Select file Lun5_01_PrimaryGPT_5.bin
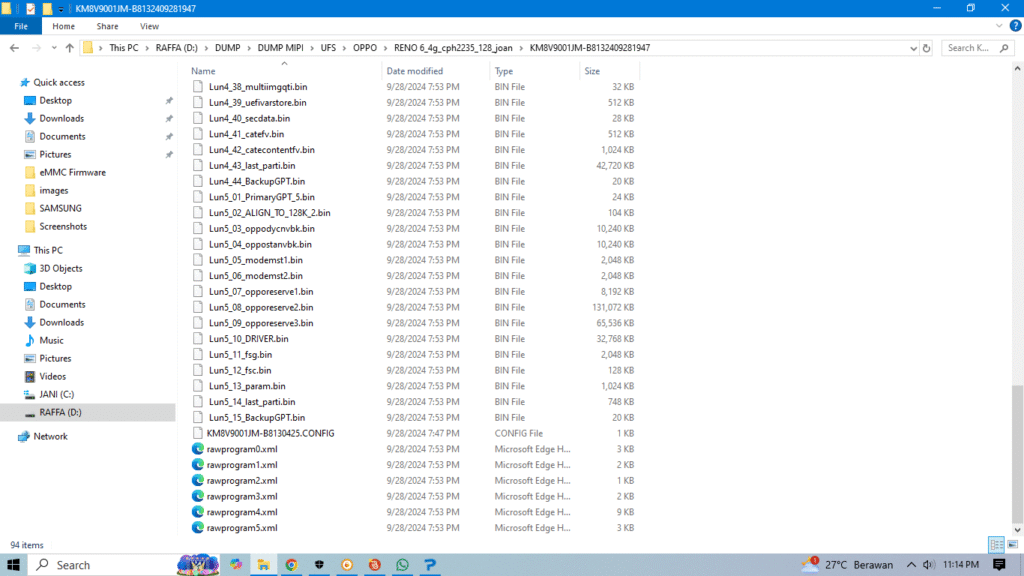1024x576 pixels. 261,197
